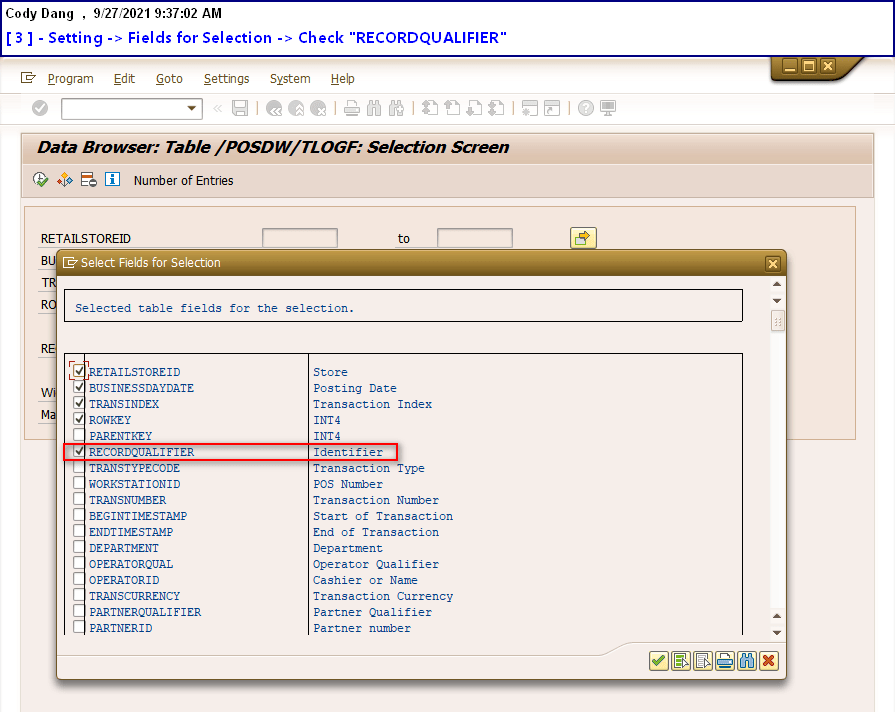Open Find with the binoculars icon in dialog
The height and width of the screenshot is (712, 895).
coord(746,661)
